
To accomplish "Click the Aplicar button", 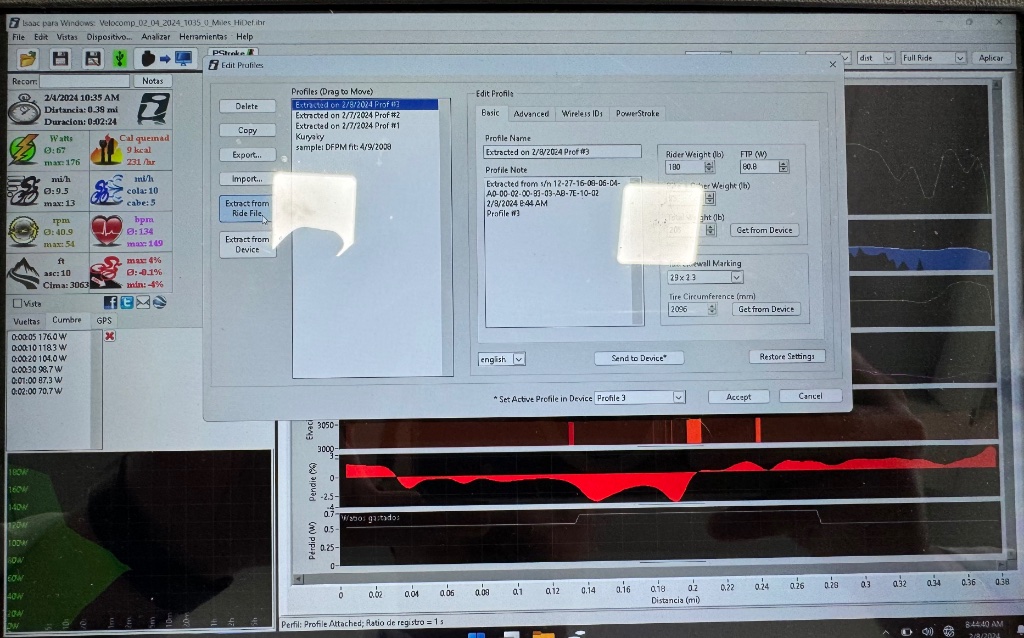I will 991,58.
